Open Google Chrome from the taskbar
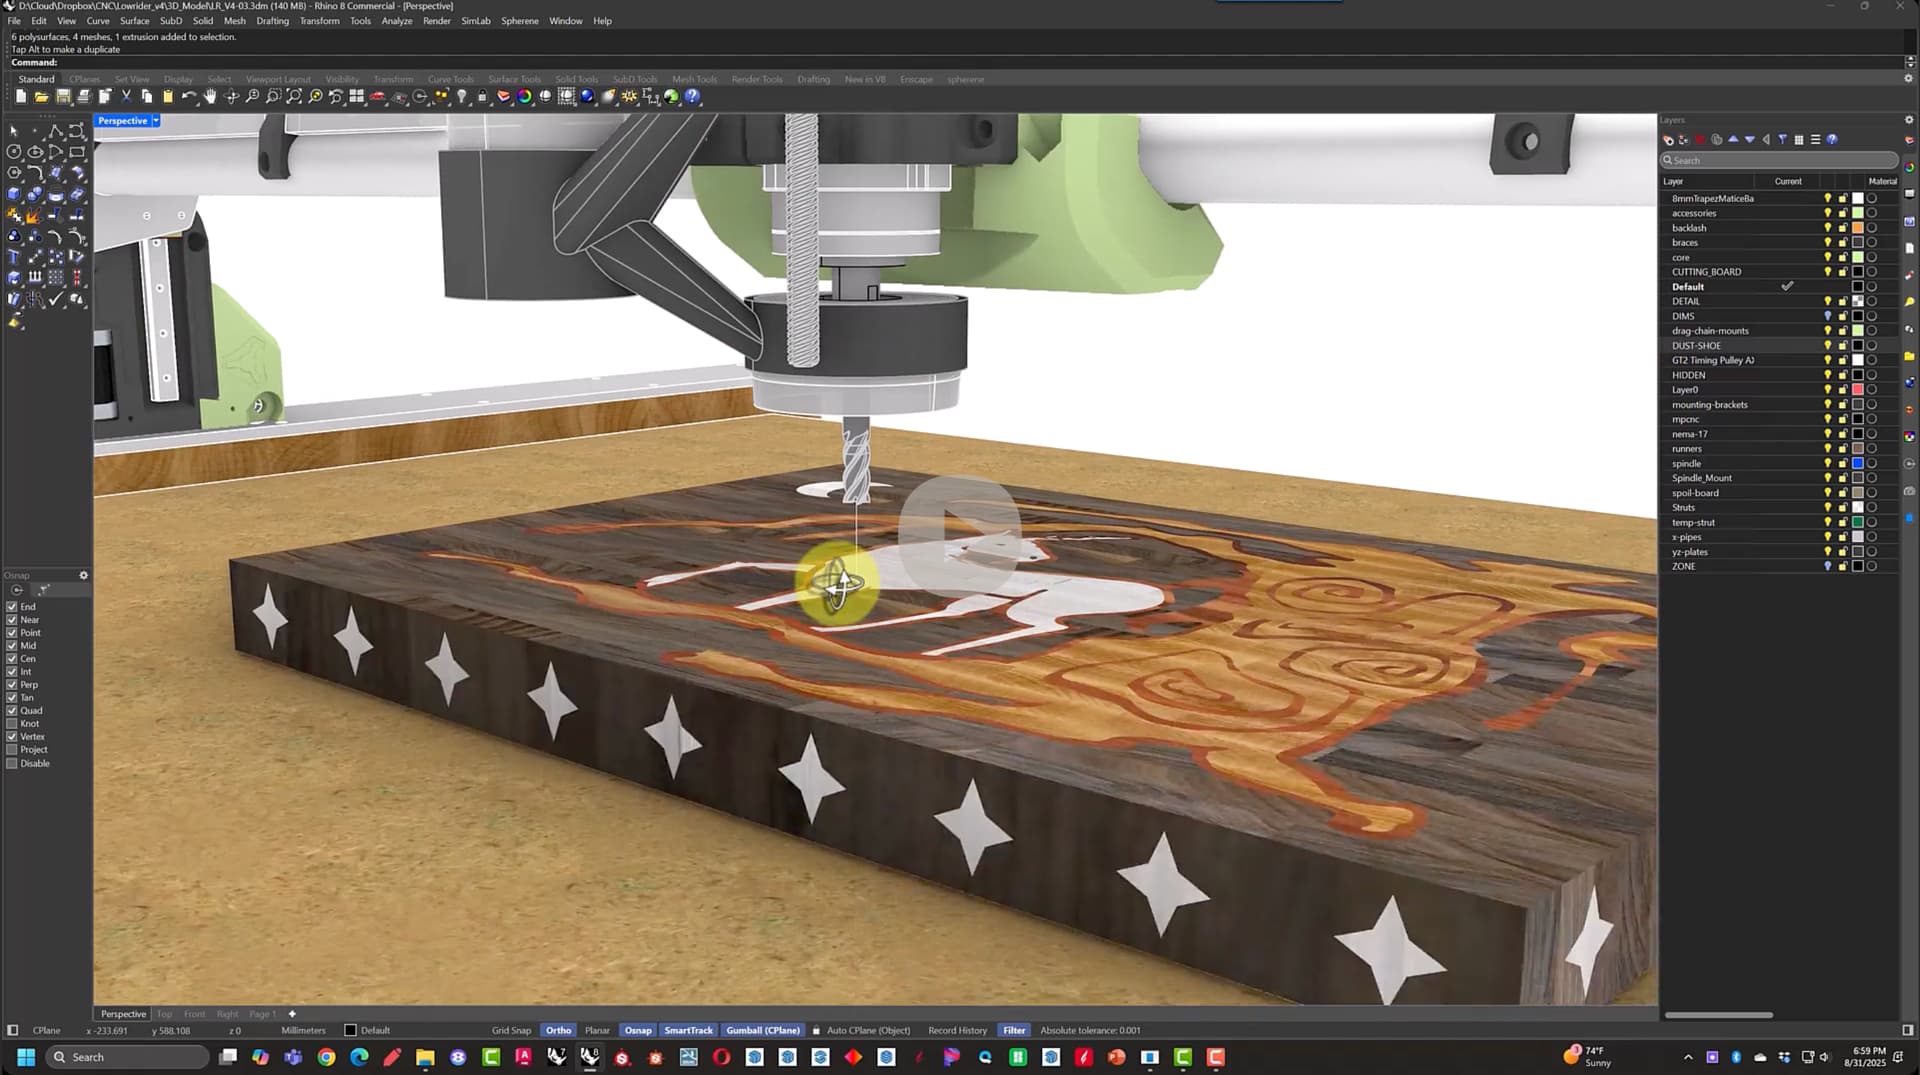 pos(326,1057)
